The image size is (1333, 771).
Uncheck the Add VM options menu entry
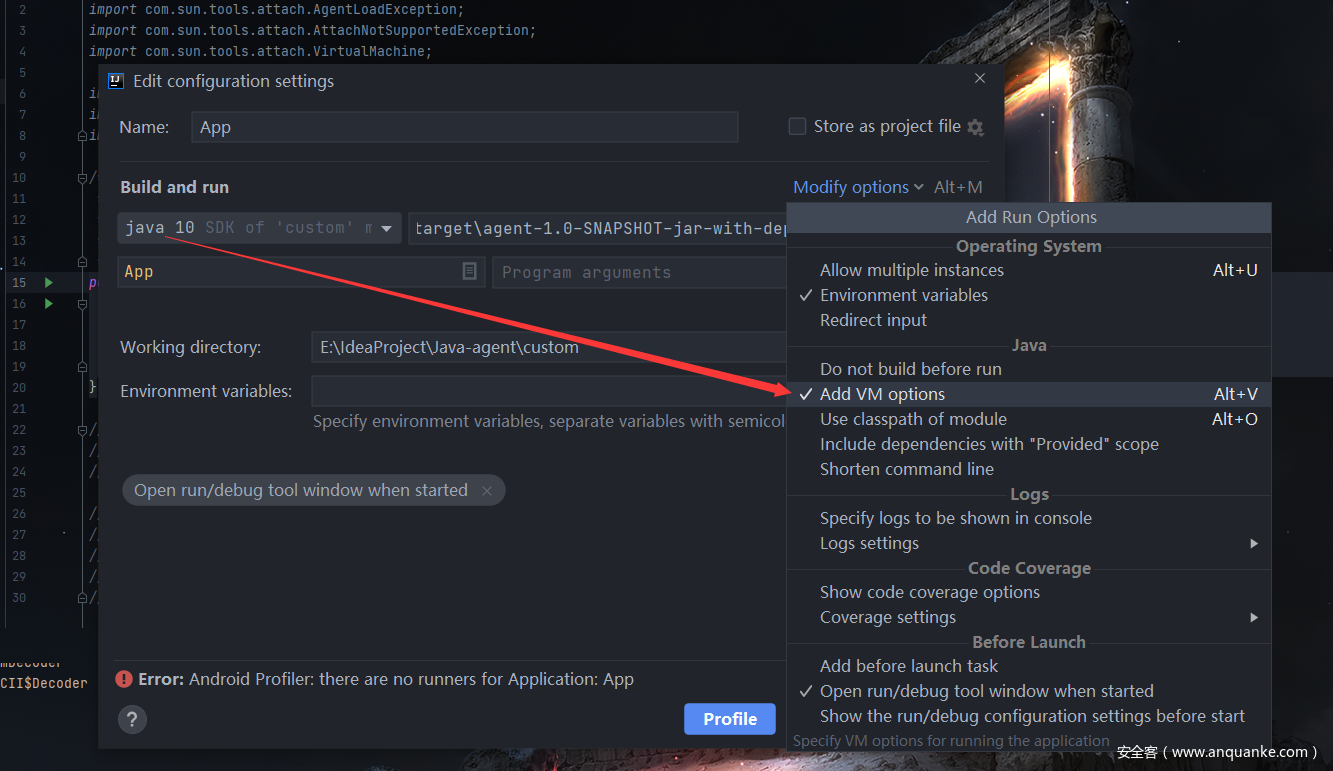click(882, 394)
